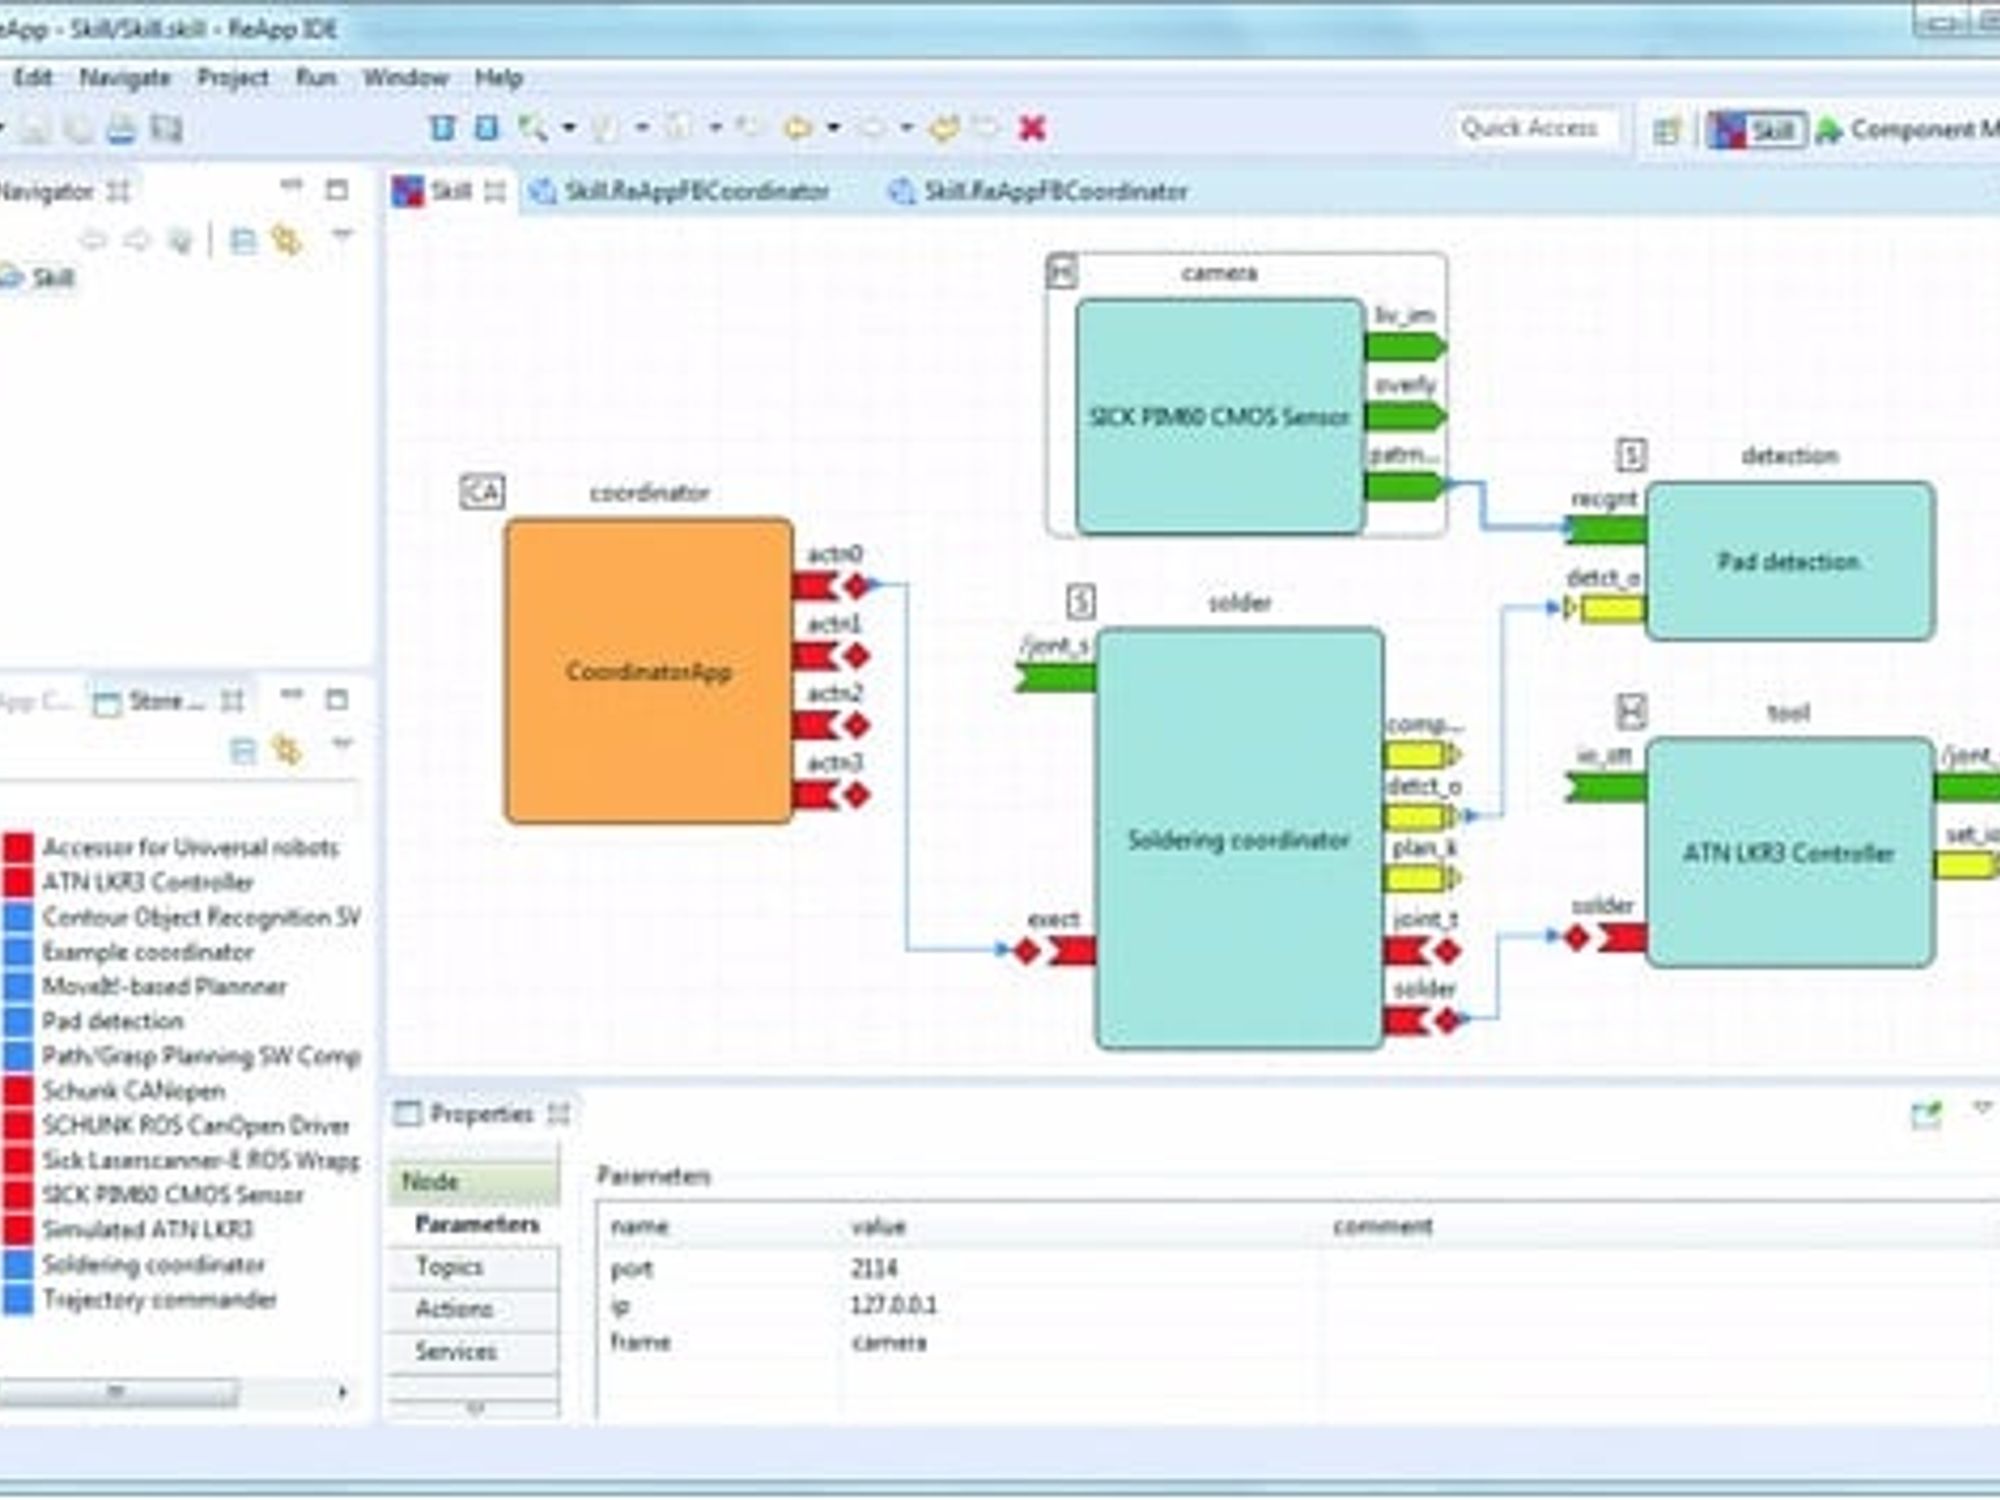Select ATN LKR3 Controller in store list
The width and height of the screenshot is (2000, 1500).
pos(130,883)
